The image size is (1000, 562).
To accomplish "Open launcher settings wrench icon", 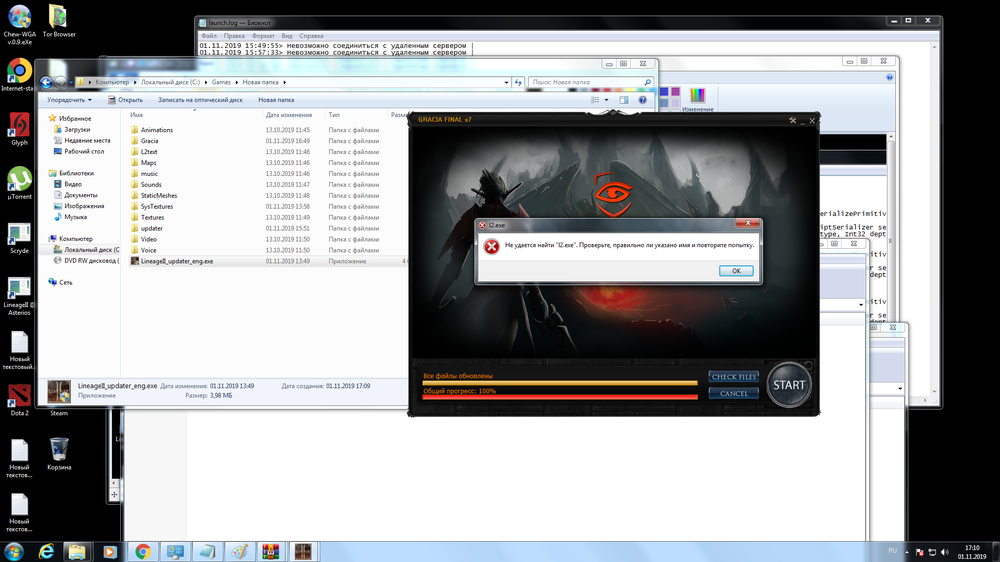I will [x=793, y=120].
